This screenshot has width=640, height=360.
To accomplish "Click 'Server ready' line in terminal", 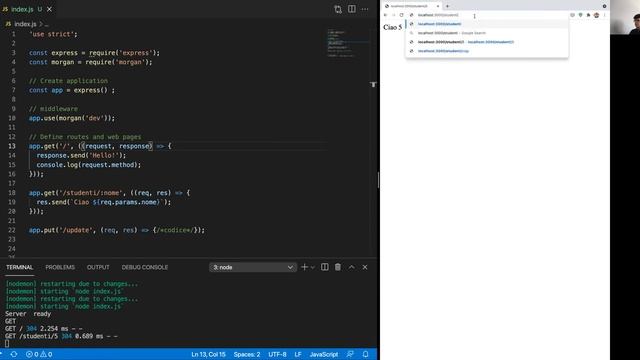I will (x=28, y=314).
